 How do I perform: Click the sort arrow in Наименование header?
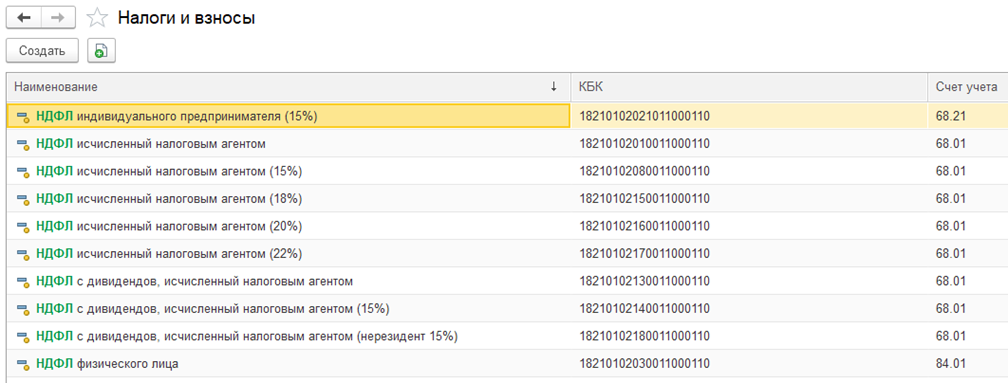[554, 87]
